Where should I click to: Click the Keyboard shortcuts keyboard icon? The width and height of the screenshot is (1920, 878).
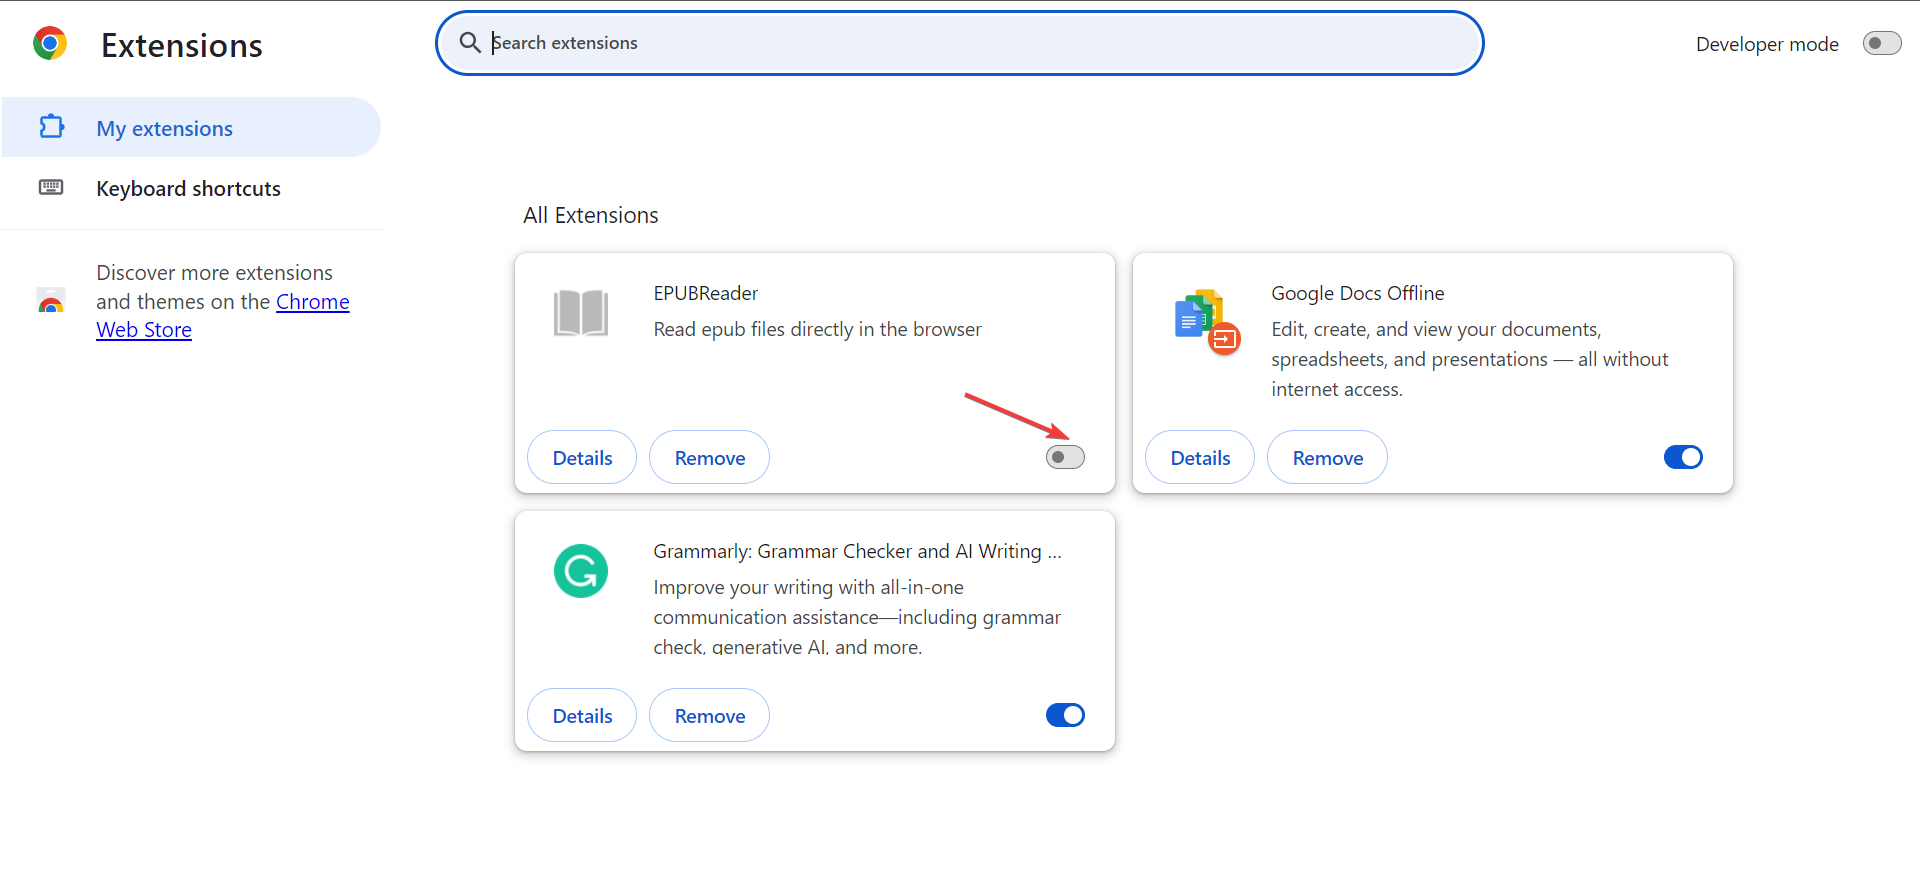coord(51,187)
